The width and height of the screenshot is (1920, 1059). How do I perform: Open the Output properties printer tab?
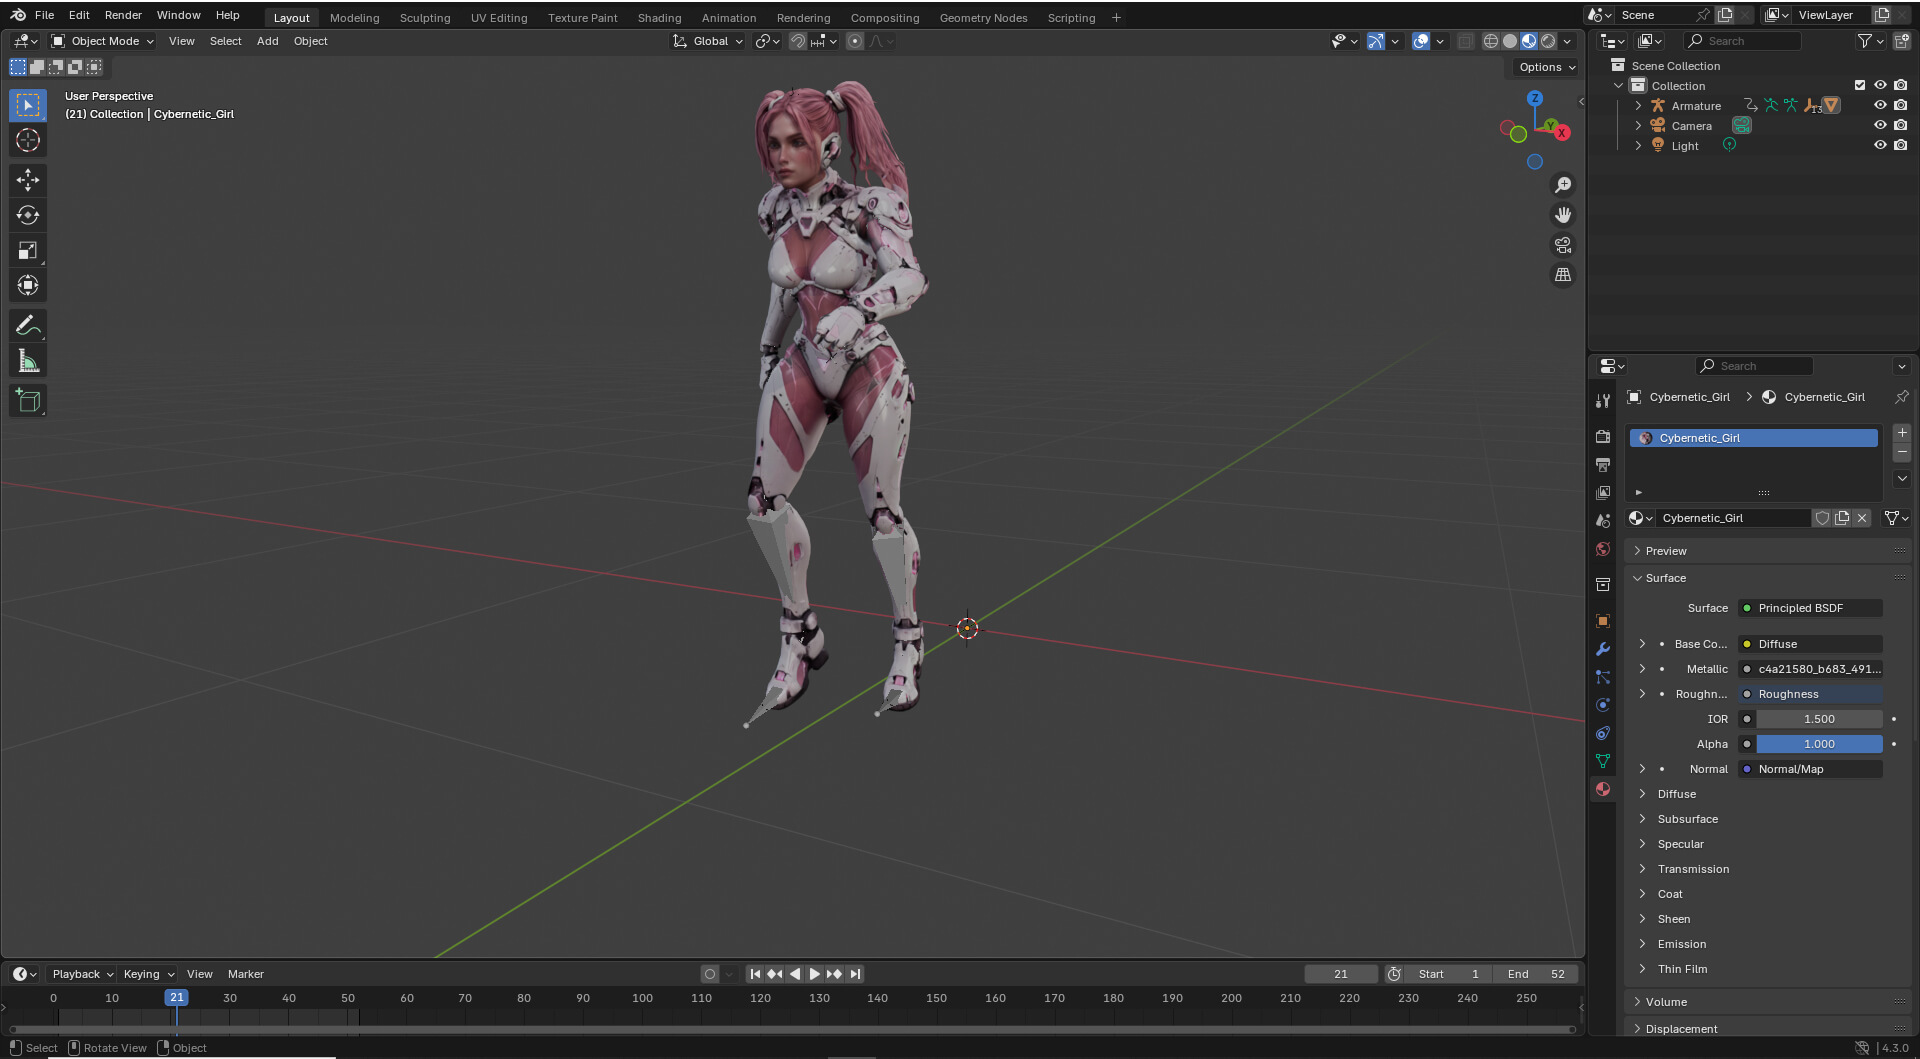(1603, 465)
